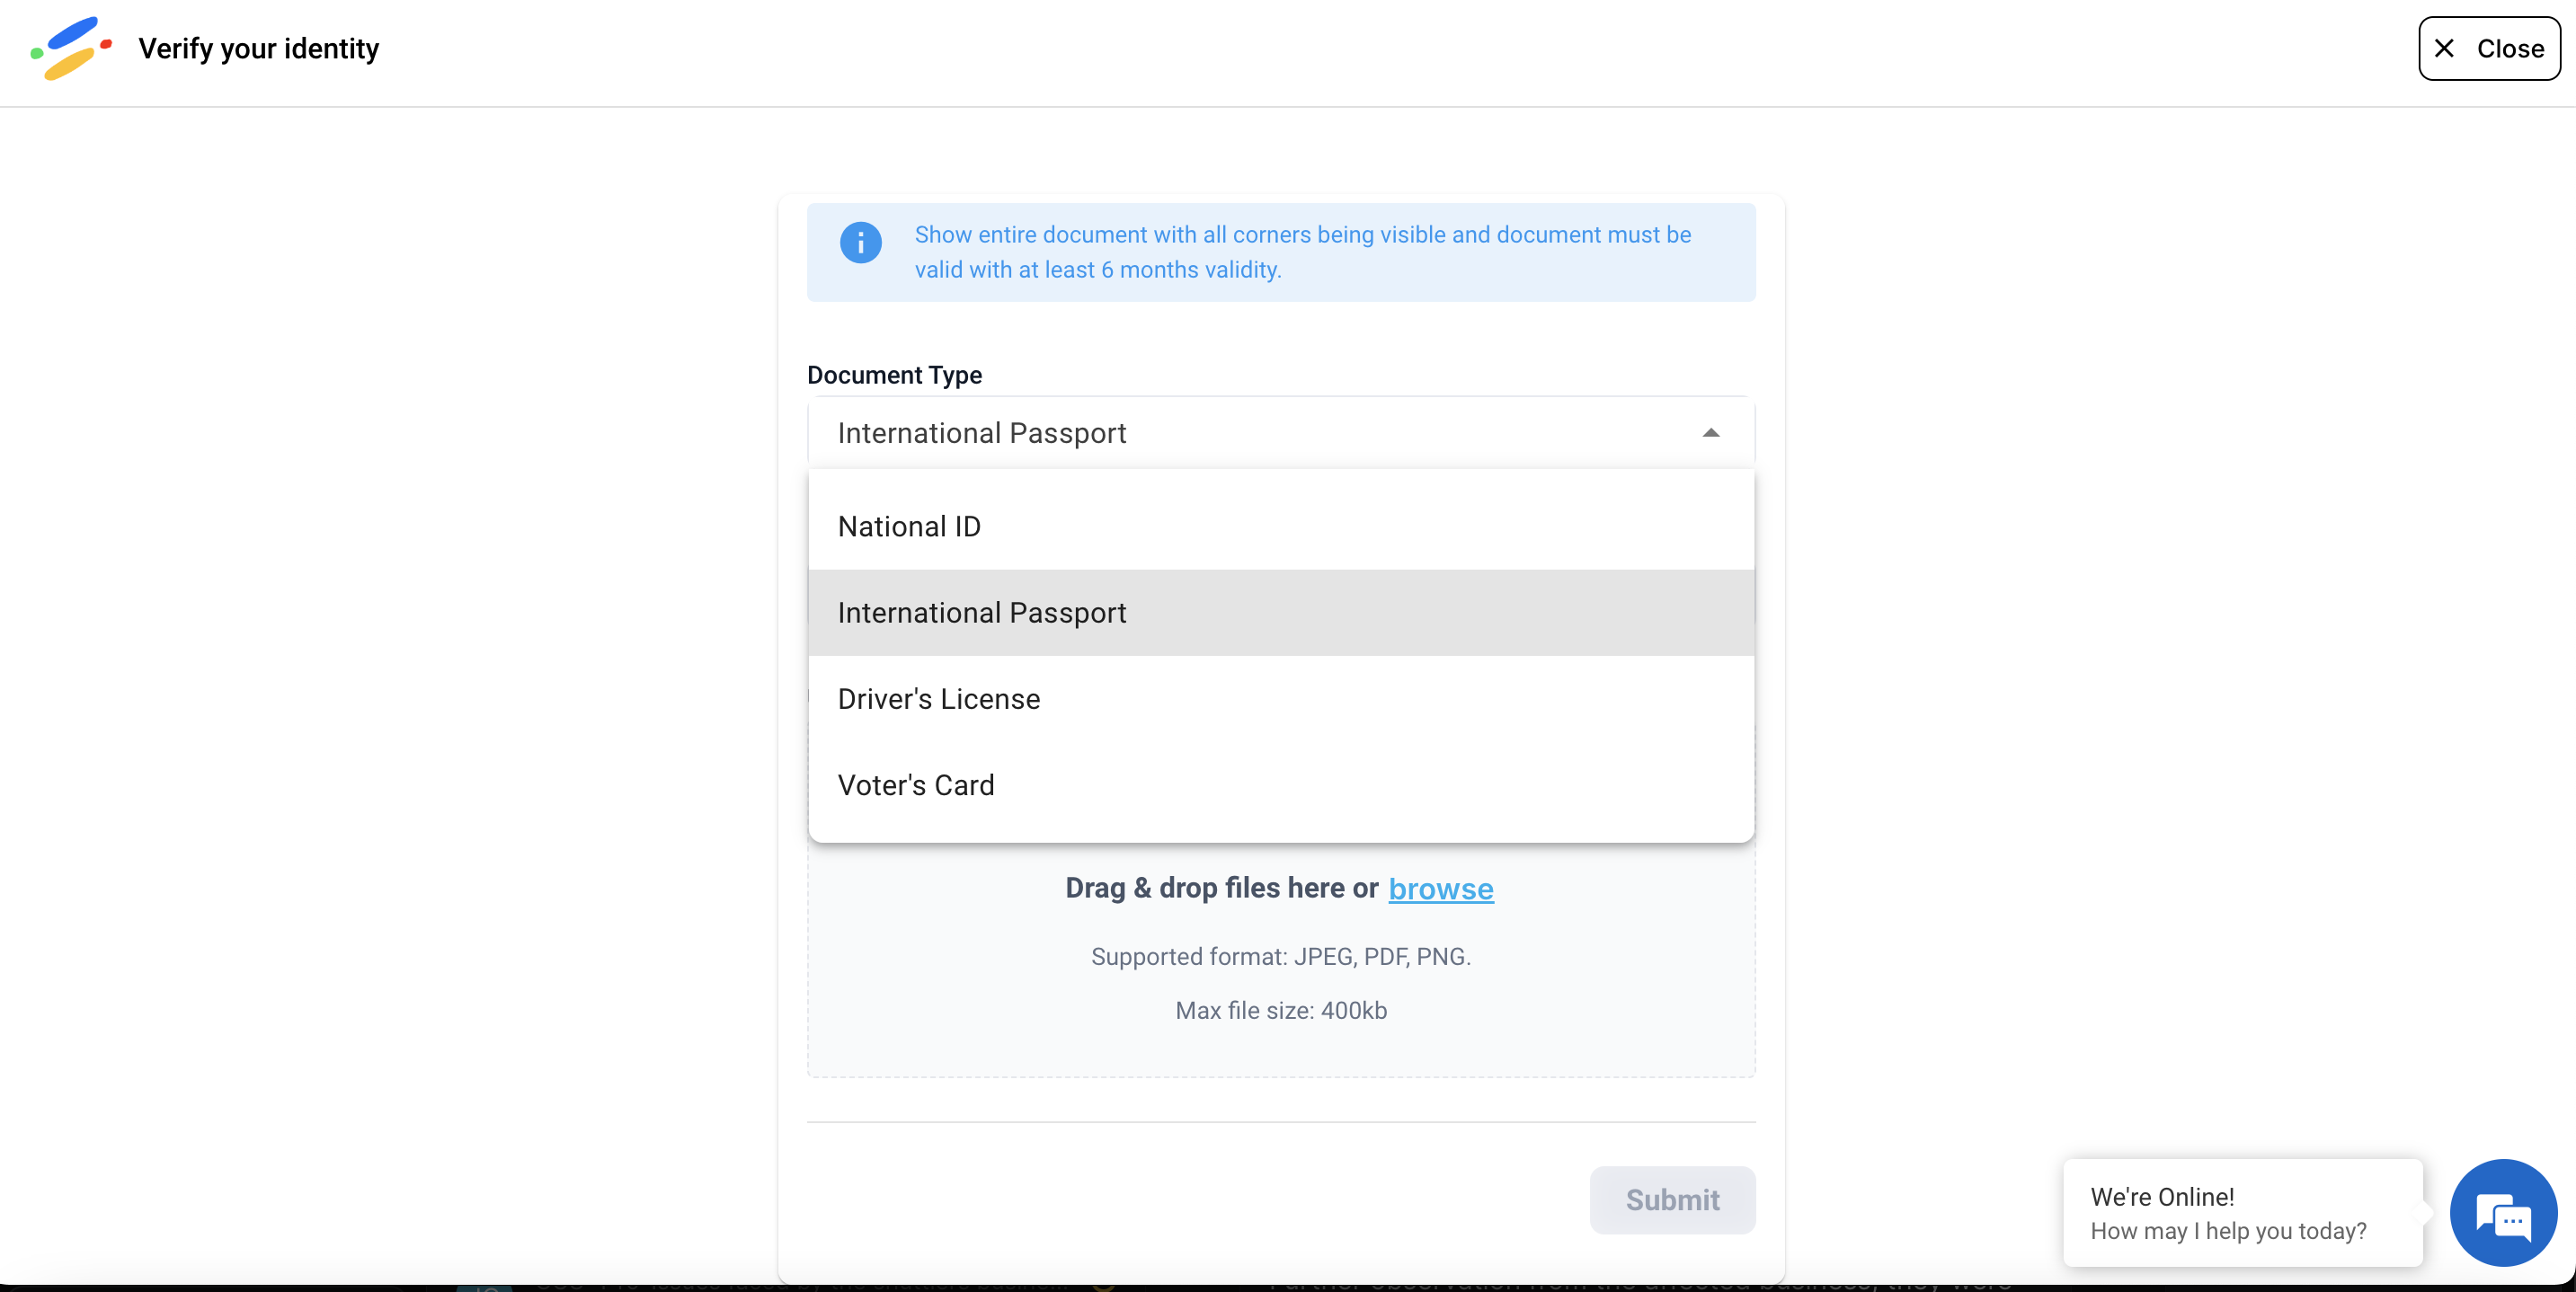Click the Max file size text
This screenshot has width=2576, height=1292.
(1281, 1010)
